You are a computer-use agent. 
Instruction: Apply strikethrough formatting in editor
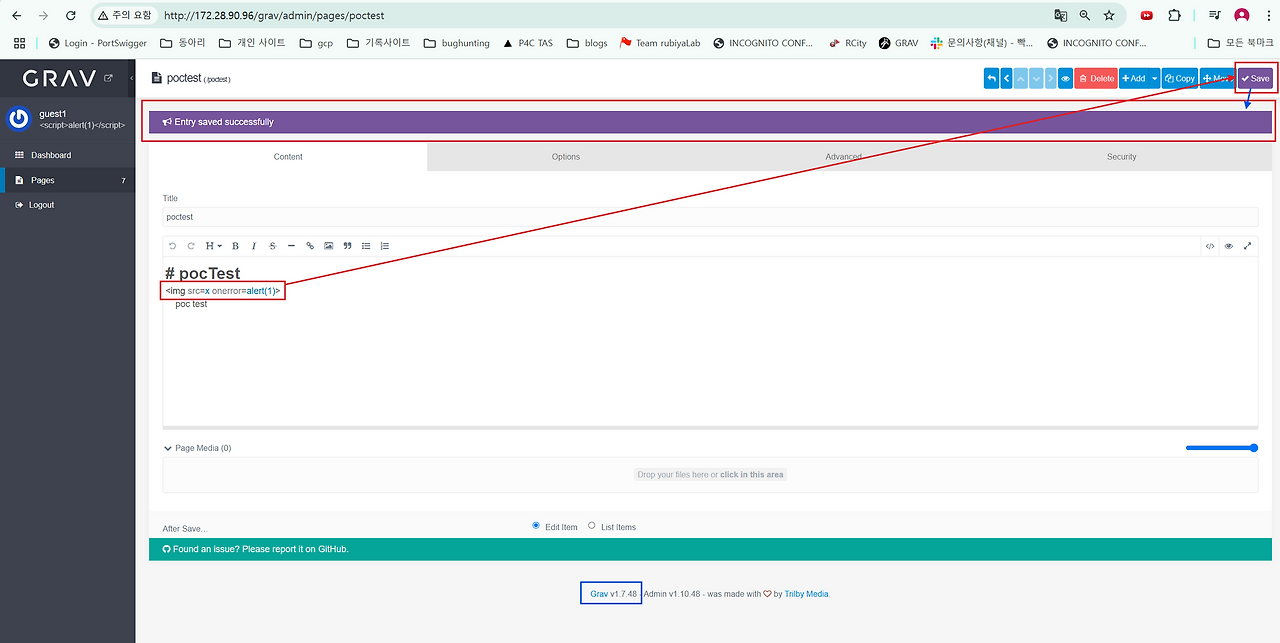pyautogui.click(x=272, y=246)
